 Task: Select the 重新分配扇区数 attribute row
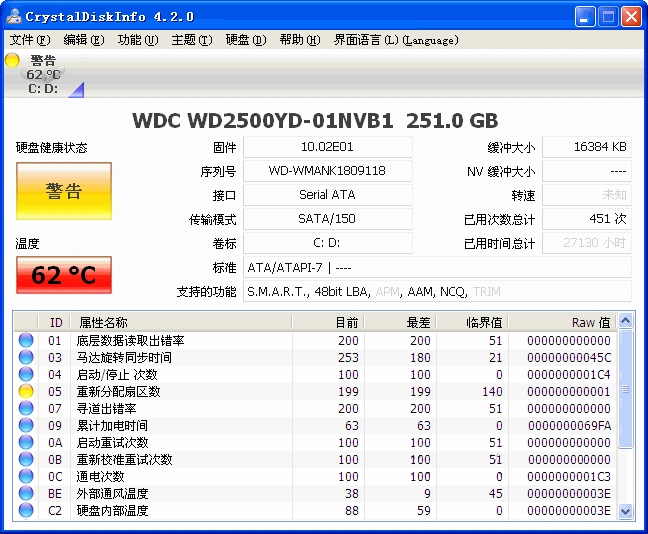[x=118, y=392]
